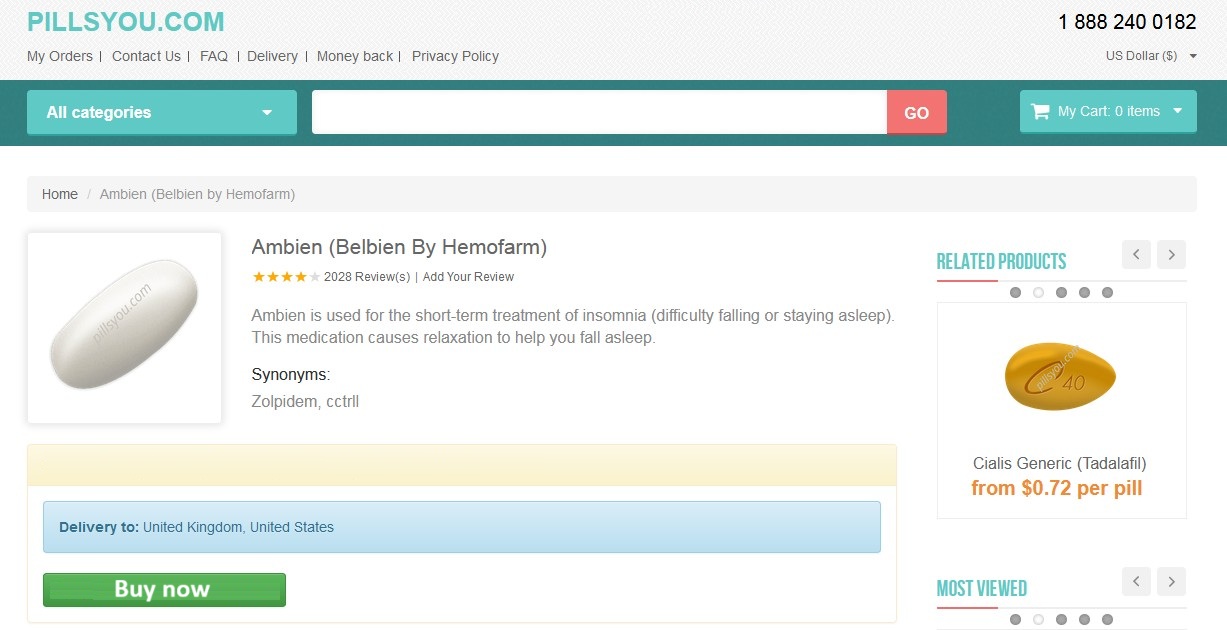This screenshot has height=630, width=1227.
Task: Focus the search input field
Action: [x=599, y=112]
